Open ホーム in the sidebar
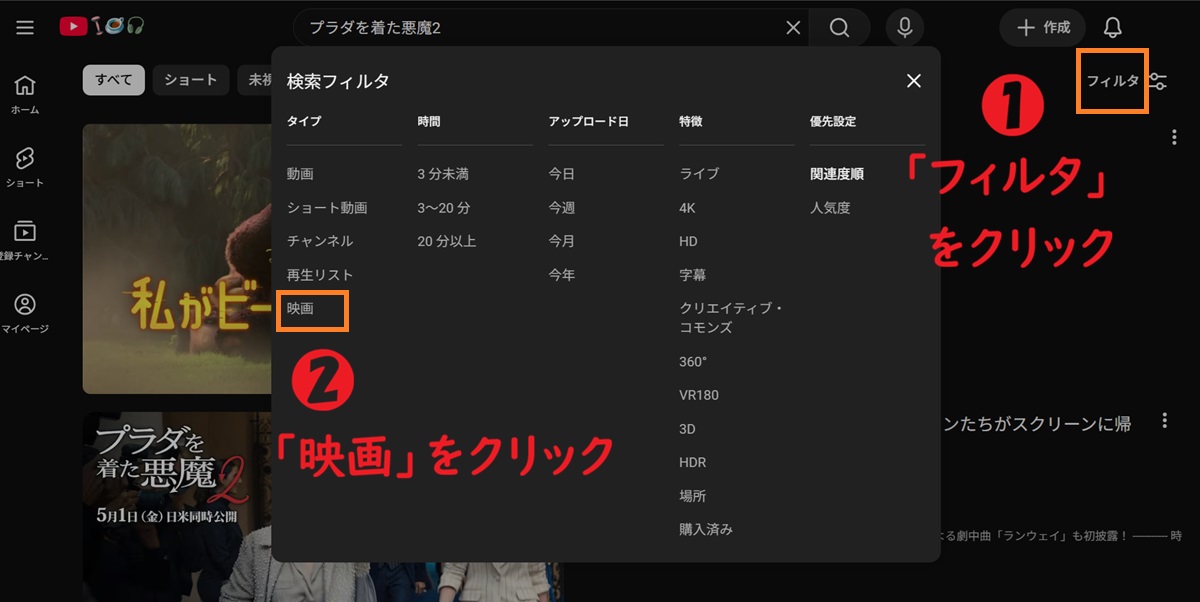 click(25, 96)
